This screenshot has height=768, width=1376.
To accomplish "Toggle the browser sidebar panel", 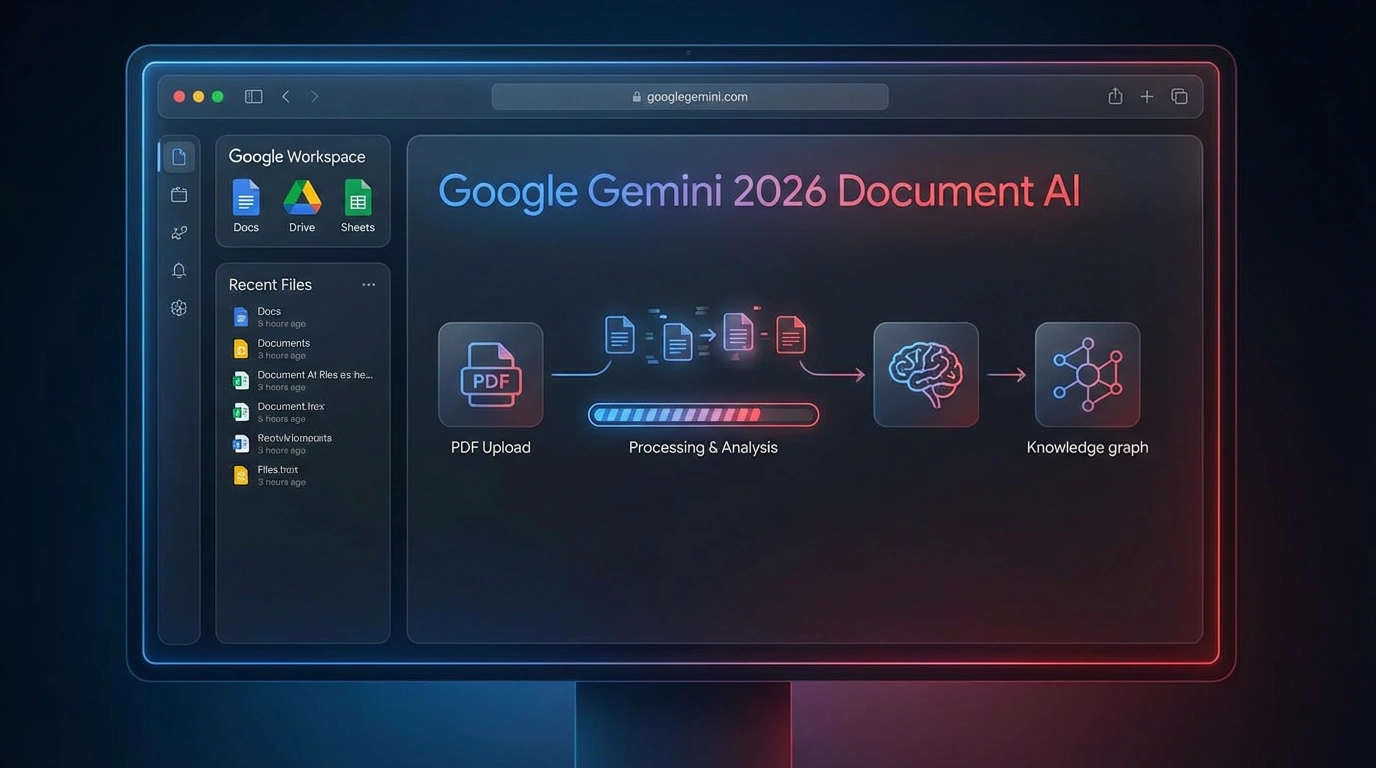I will (x=253, y=96).
